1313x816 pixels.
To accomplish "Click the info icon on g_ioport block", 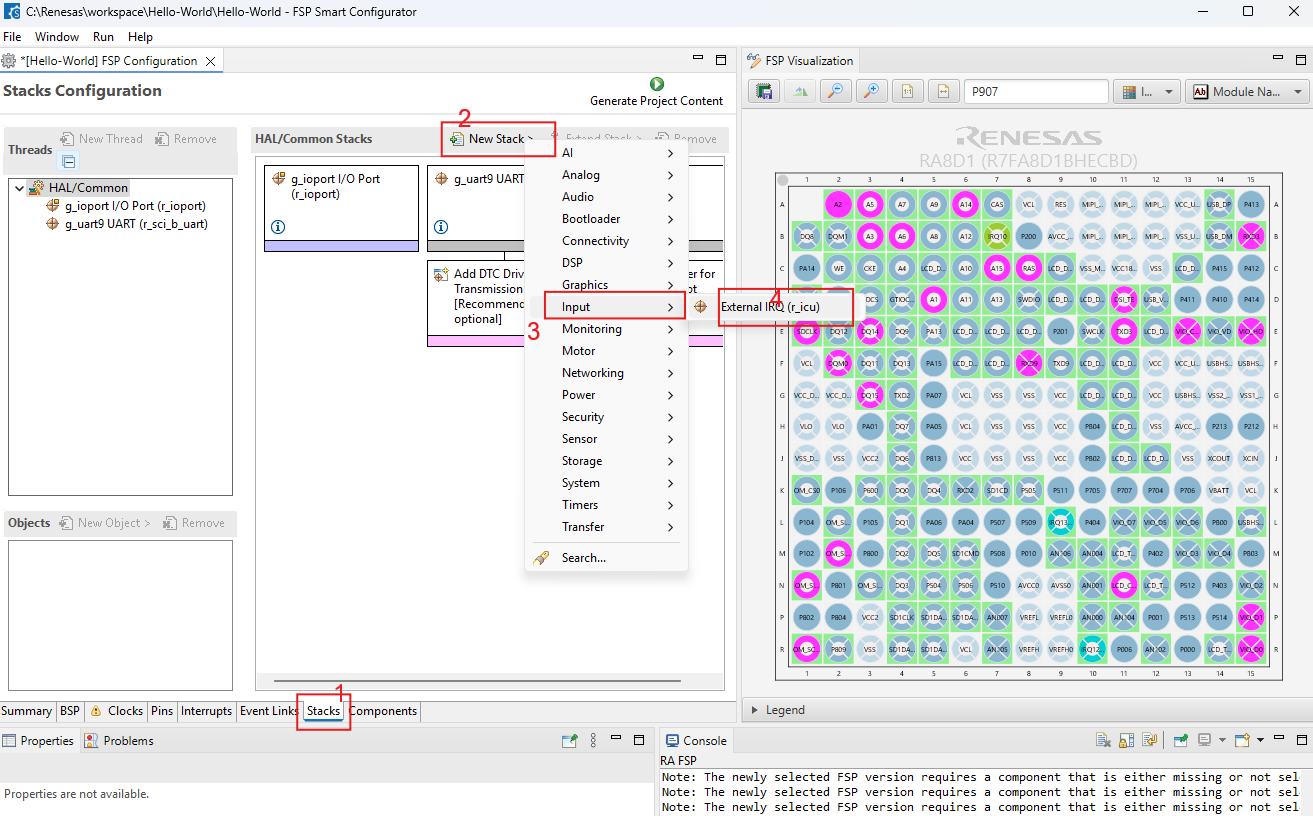I will (x=278, y=227).
